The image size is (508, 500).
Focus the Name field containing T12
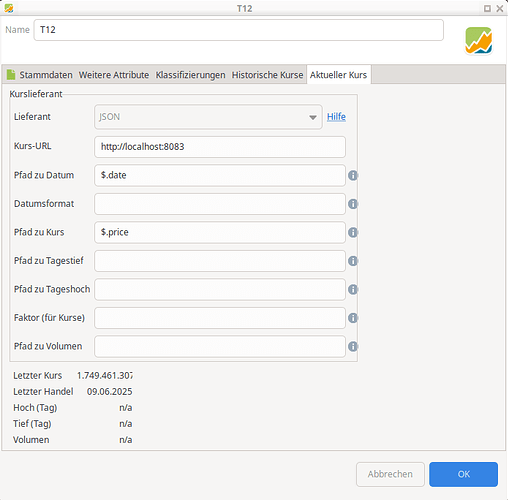238,30
